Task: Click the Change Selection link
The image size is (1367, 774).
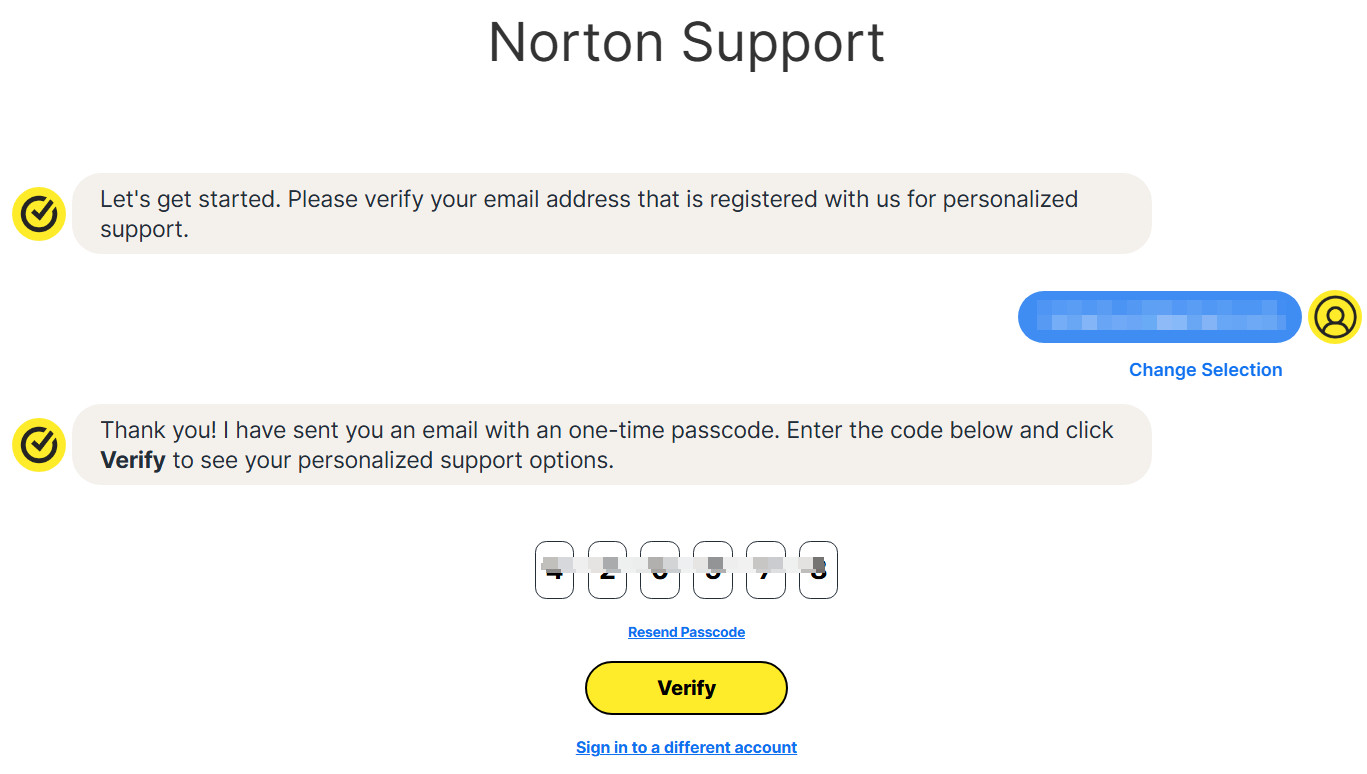Action: coord(1205,370)
